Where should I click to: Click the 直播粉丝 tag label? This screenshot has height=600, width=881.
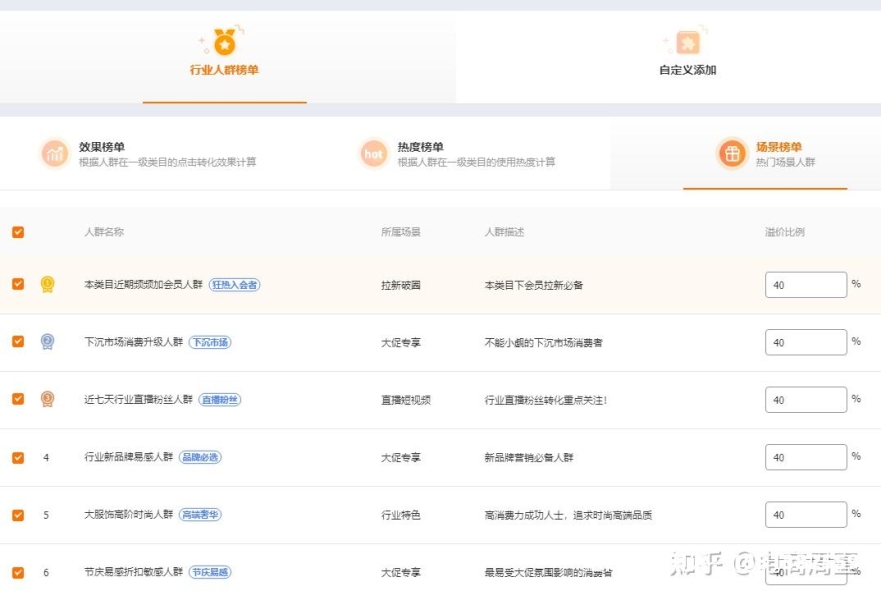220,400
